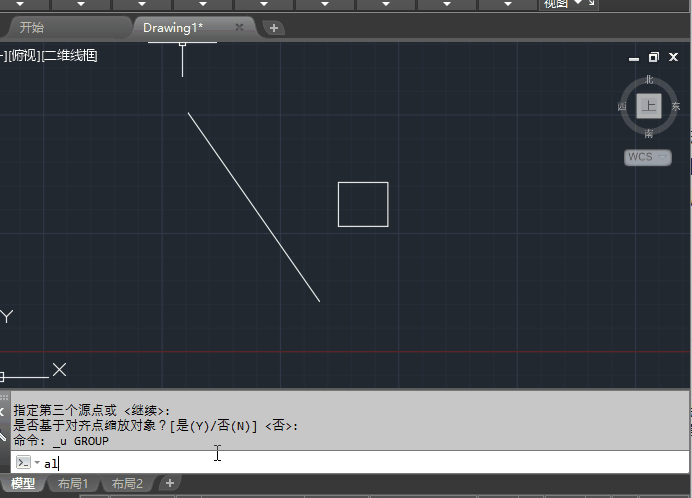Open the 布局2 layout tab

tap(127, 484)
